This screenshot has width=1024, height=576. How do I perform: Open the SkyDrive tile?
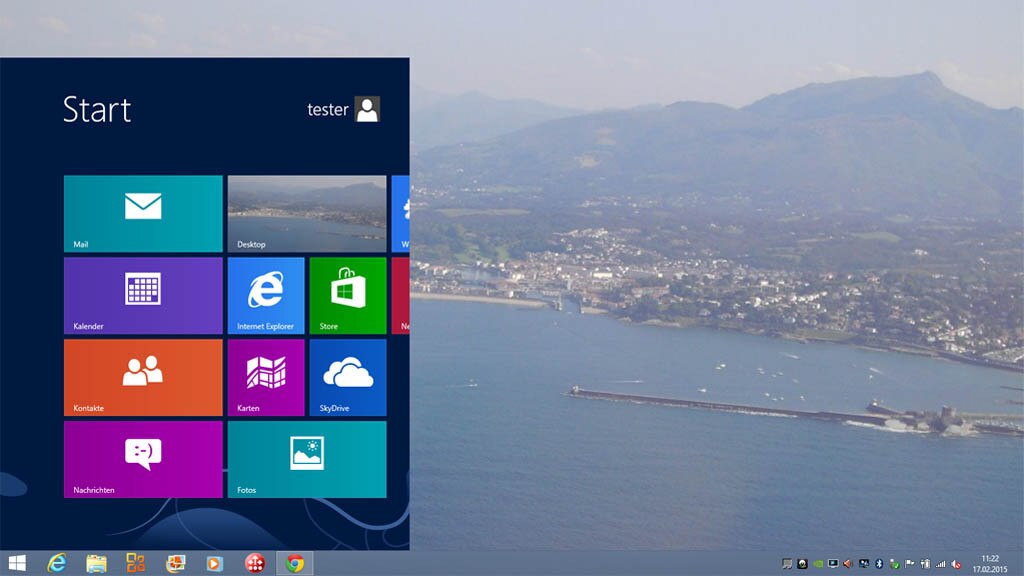(x=347, y=377)
